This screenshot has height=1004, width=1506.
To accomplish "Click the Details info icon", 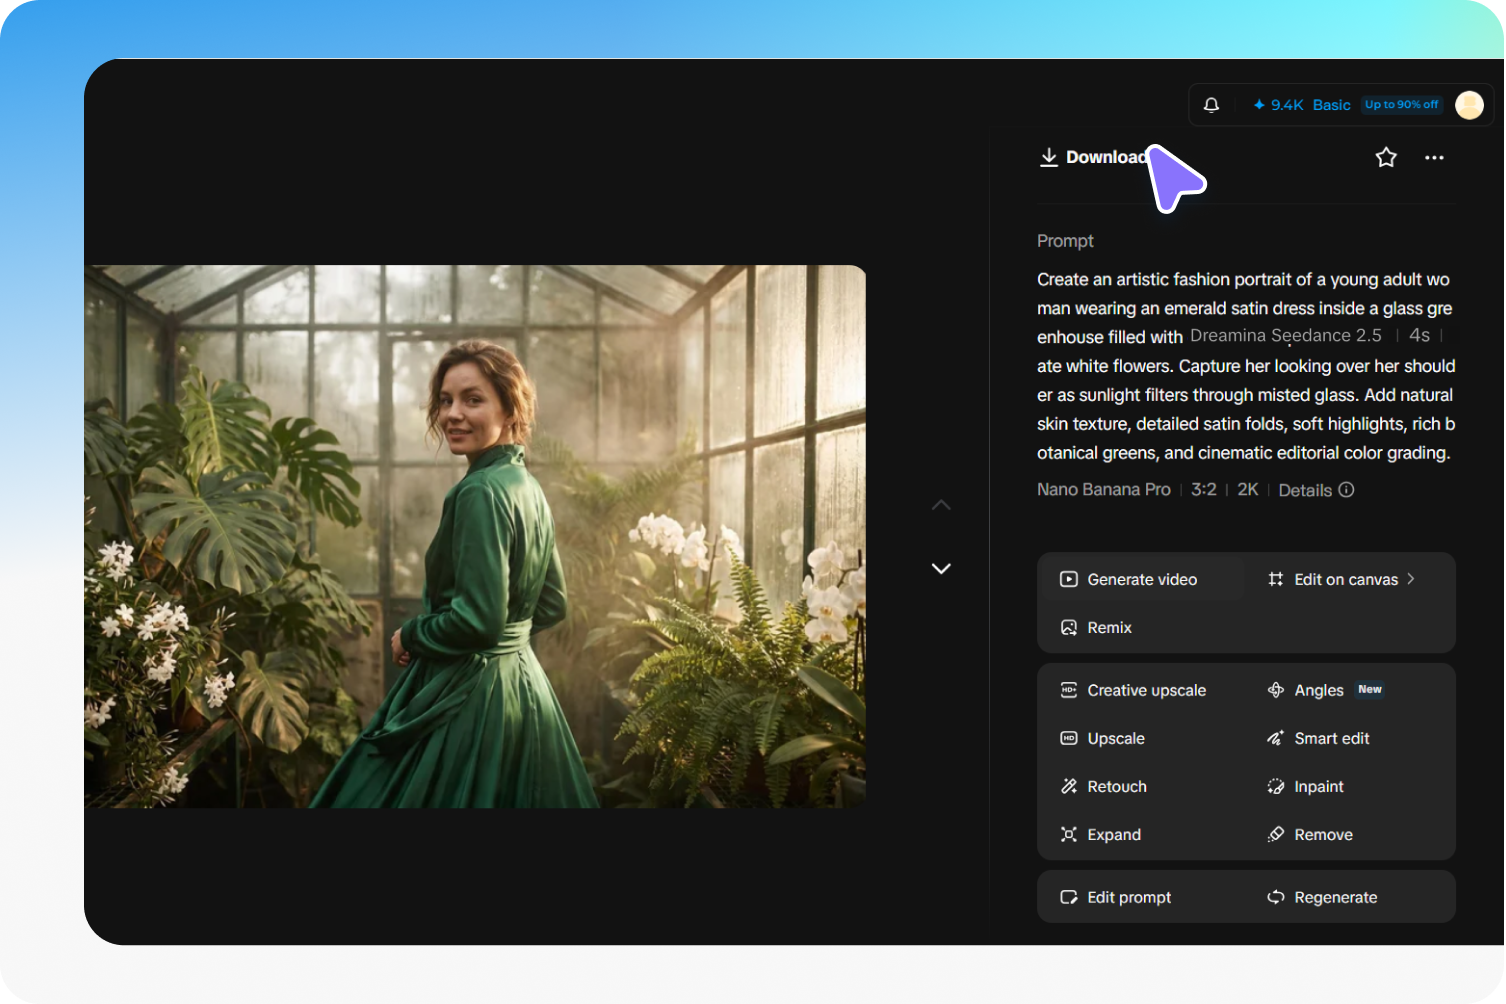I will point(1346,490).
